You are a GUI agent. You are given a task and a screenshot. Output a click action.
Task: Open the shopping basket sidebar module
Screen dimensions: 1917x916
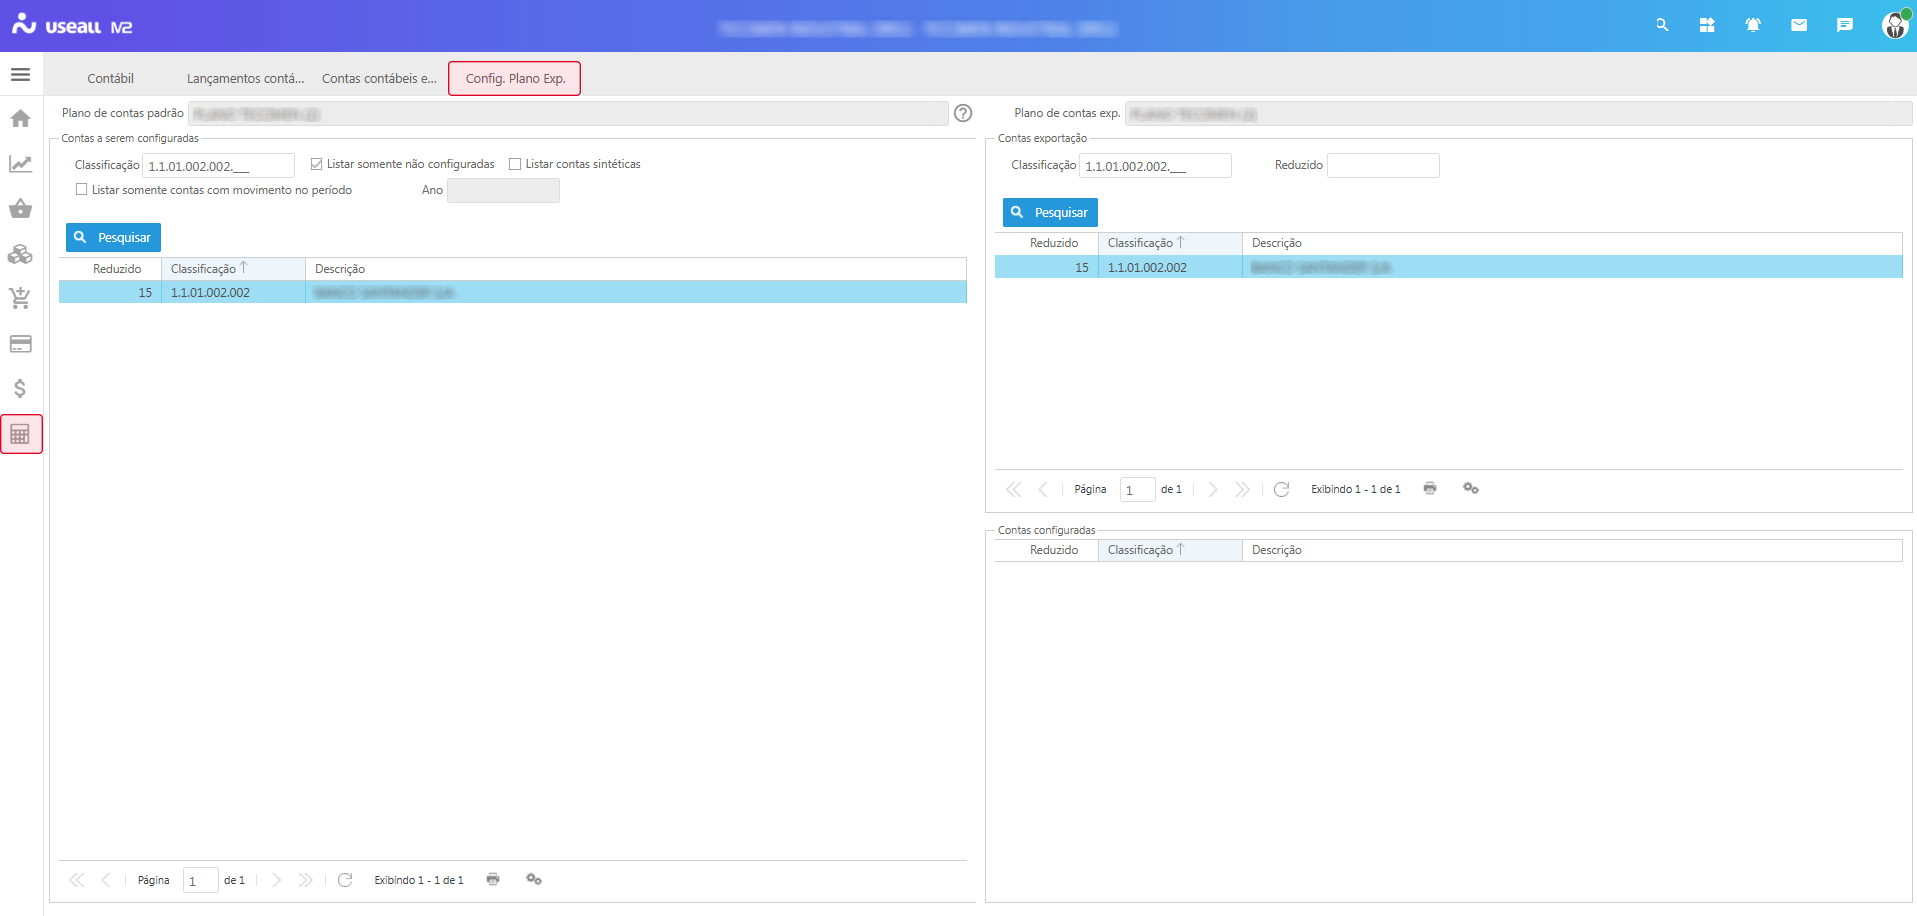click(20, 209)
